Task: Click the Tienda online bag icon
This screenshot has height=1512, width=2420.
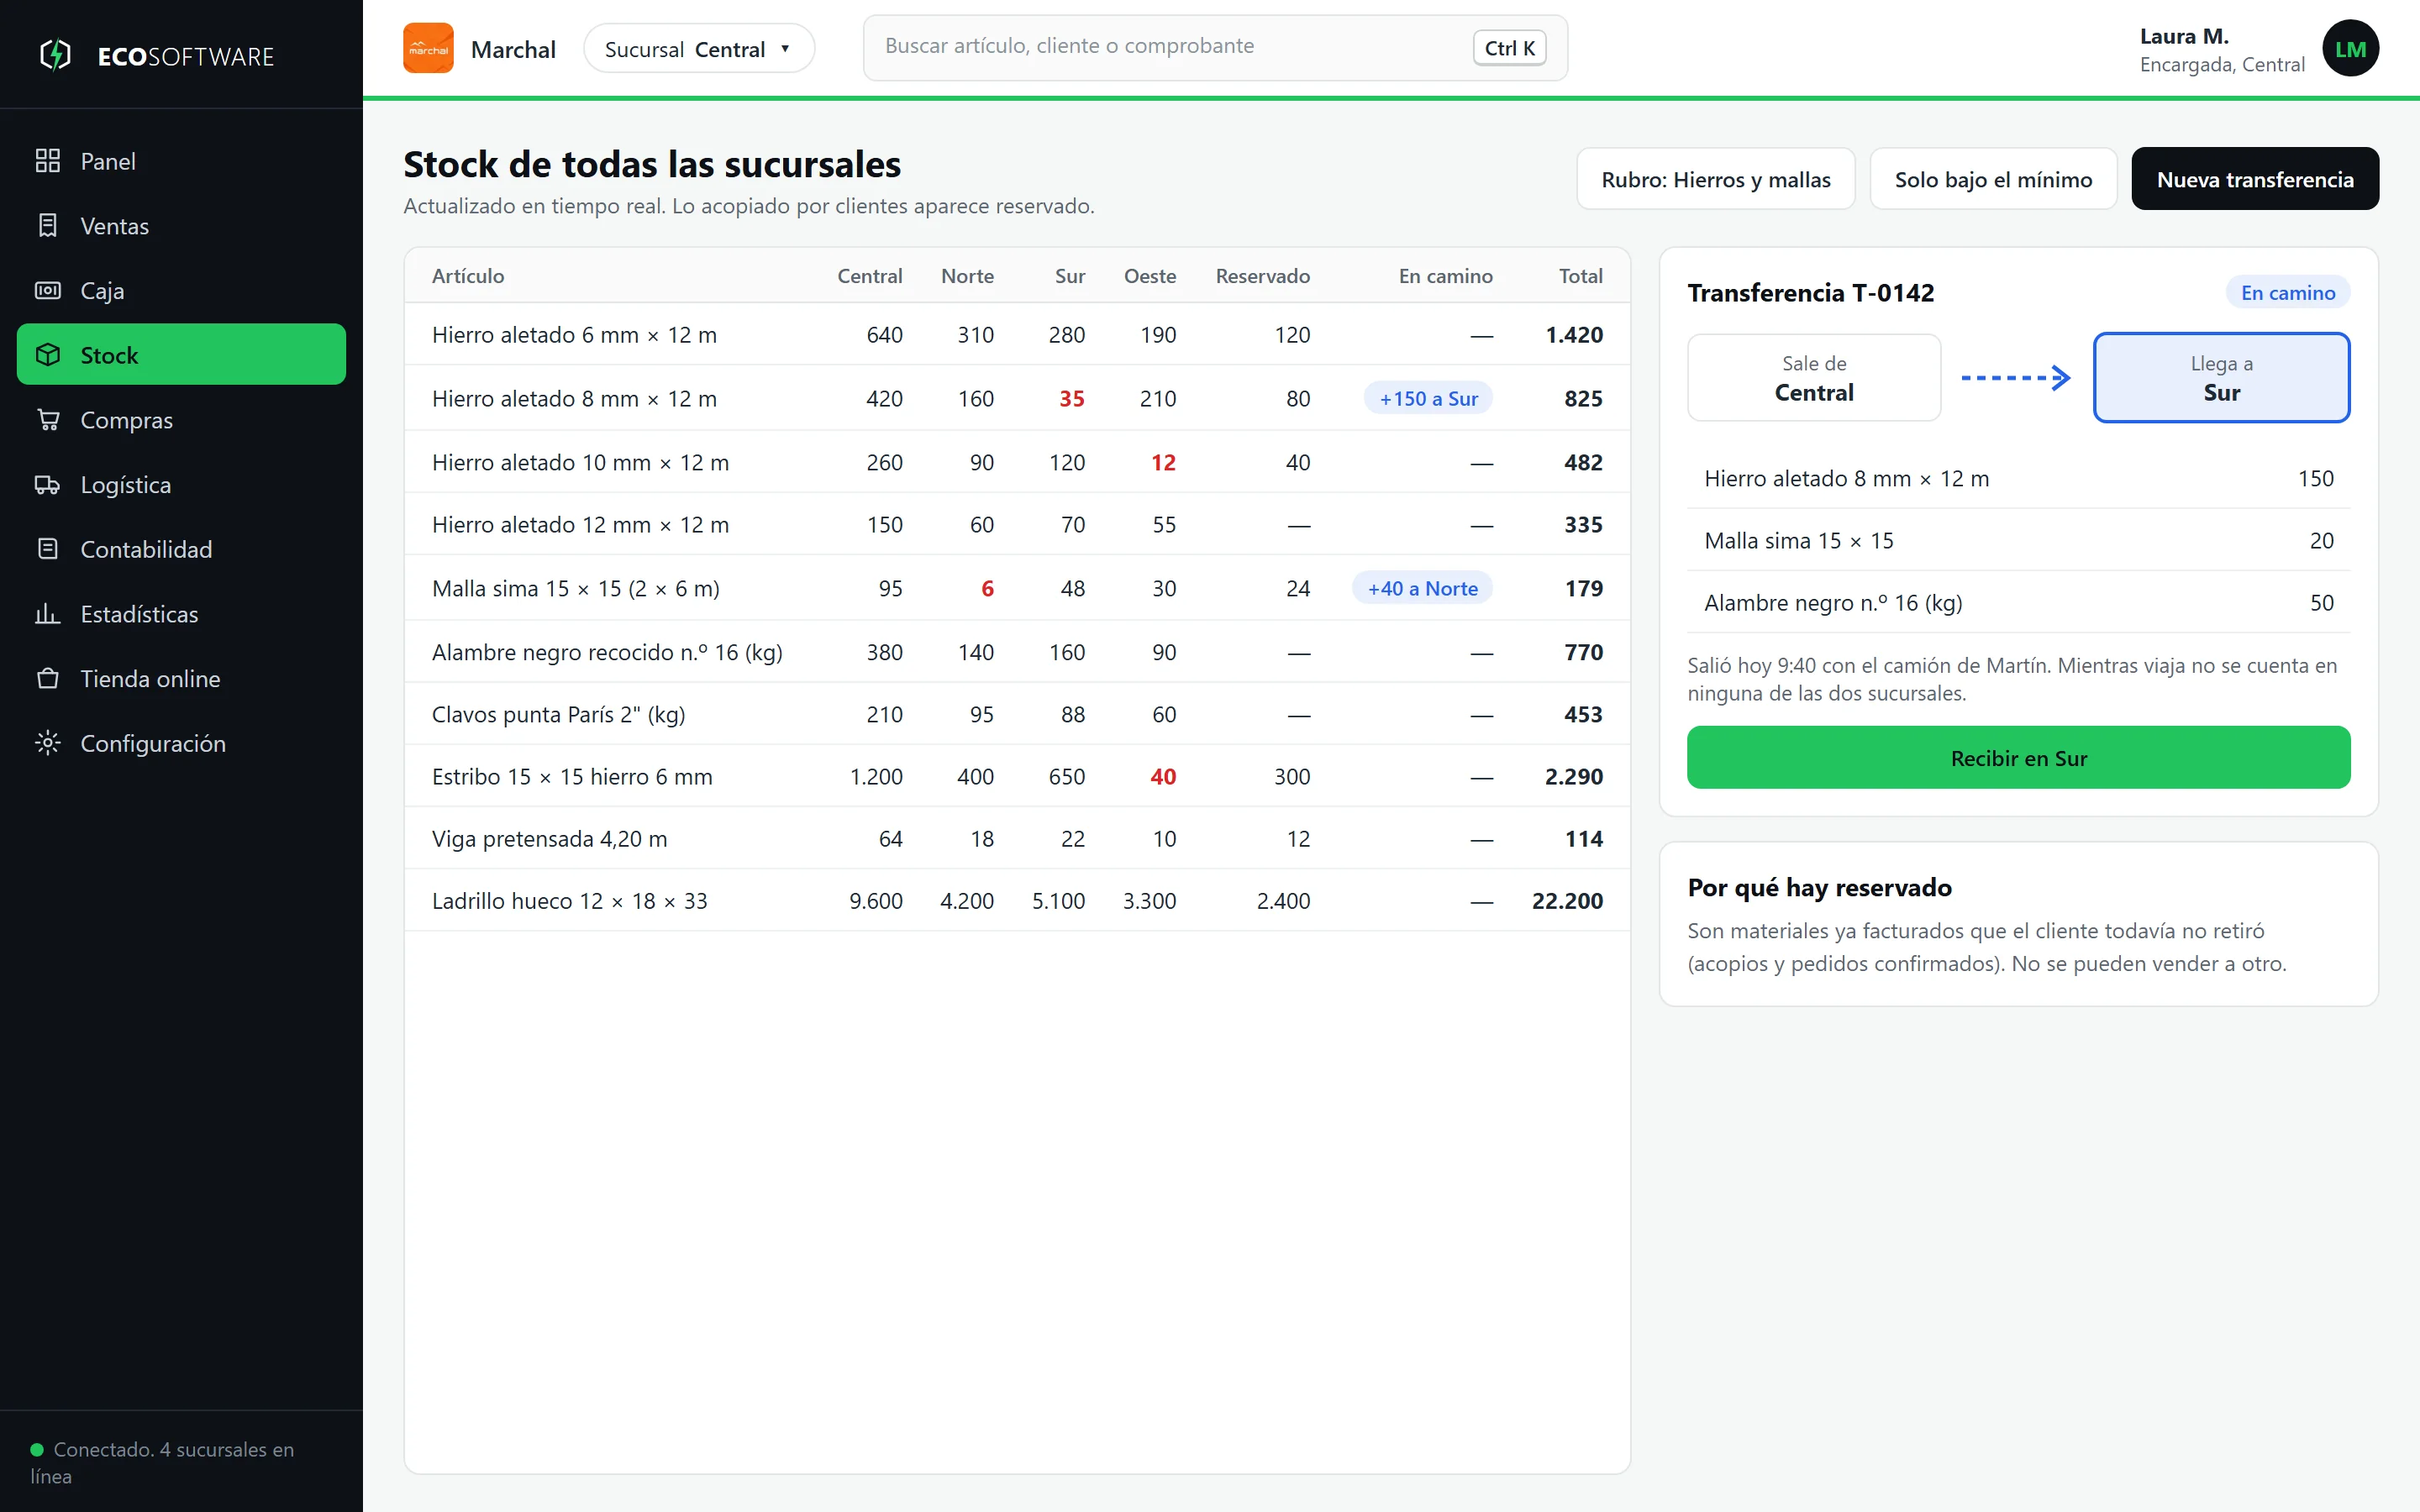Action: point(47,679)
